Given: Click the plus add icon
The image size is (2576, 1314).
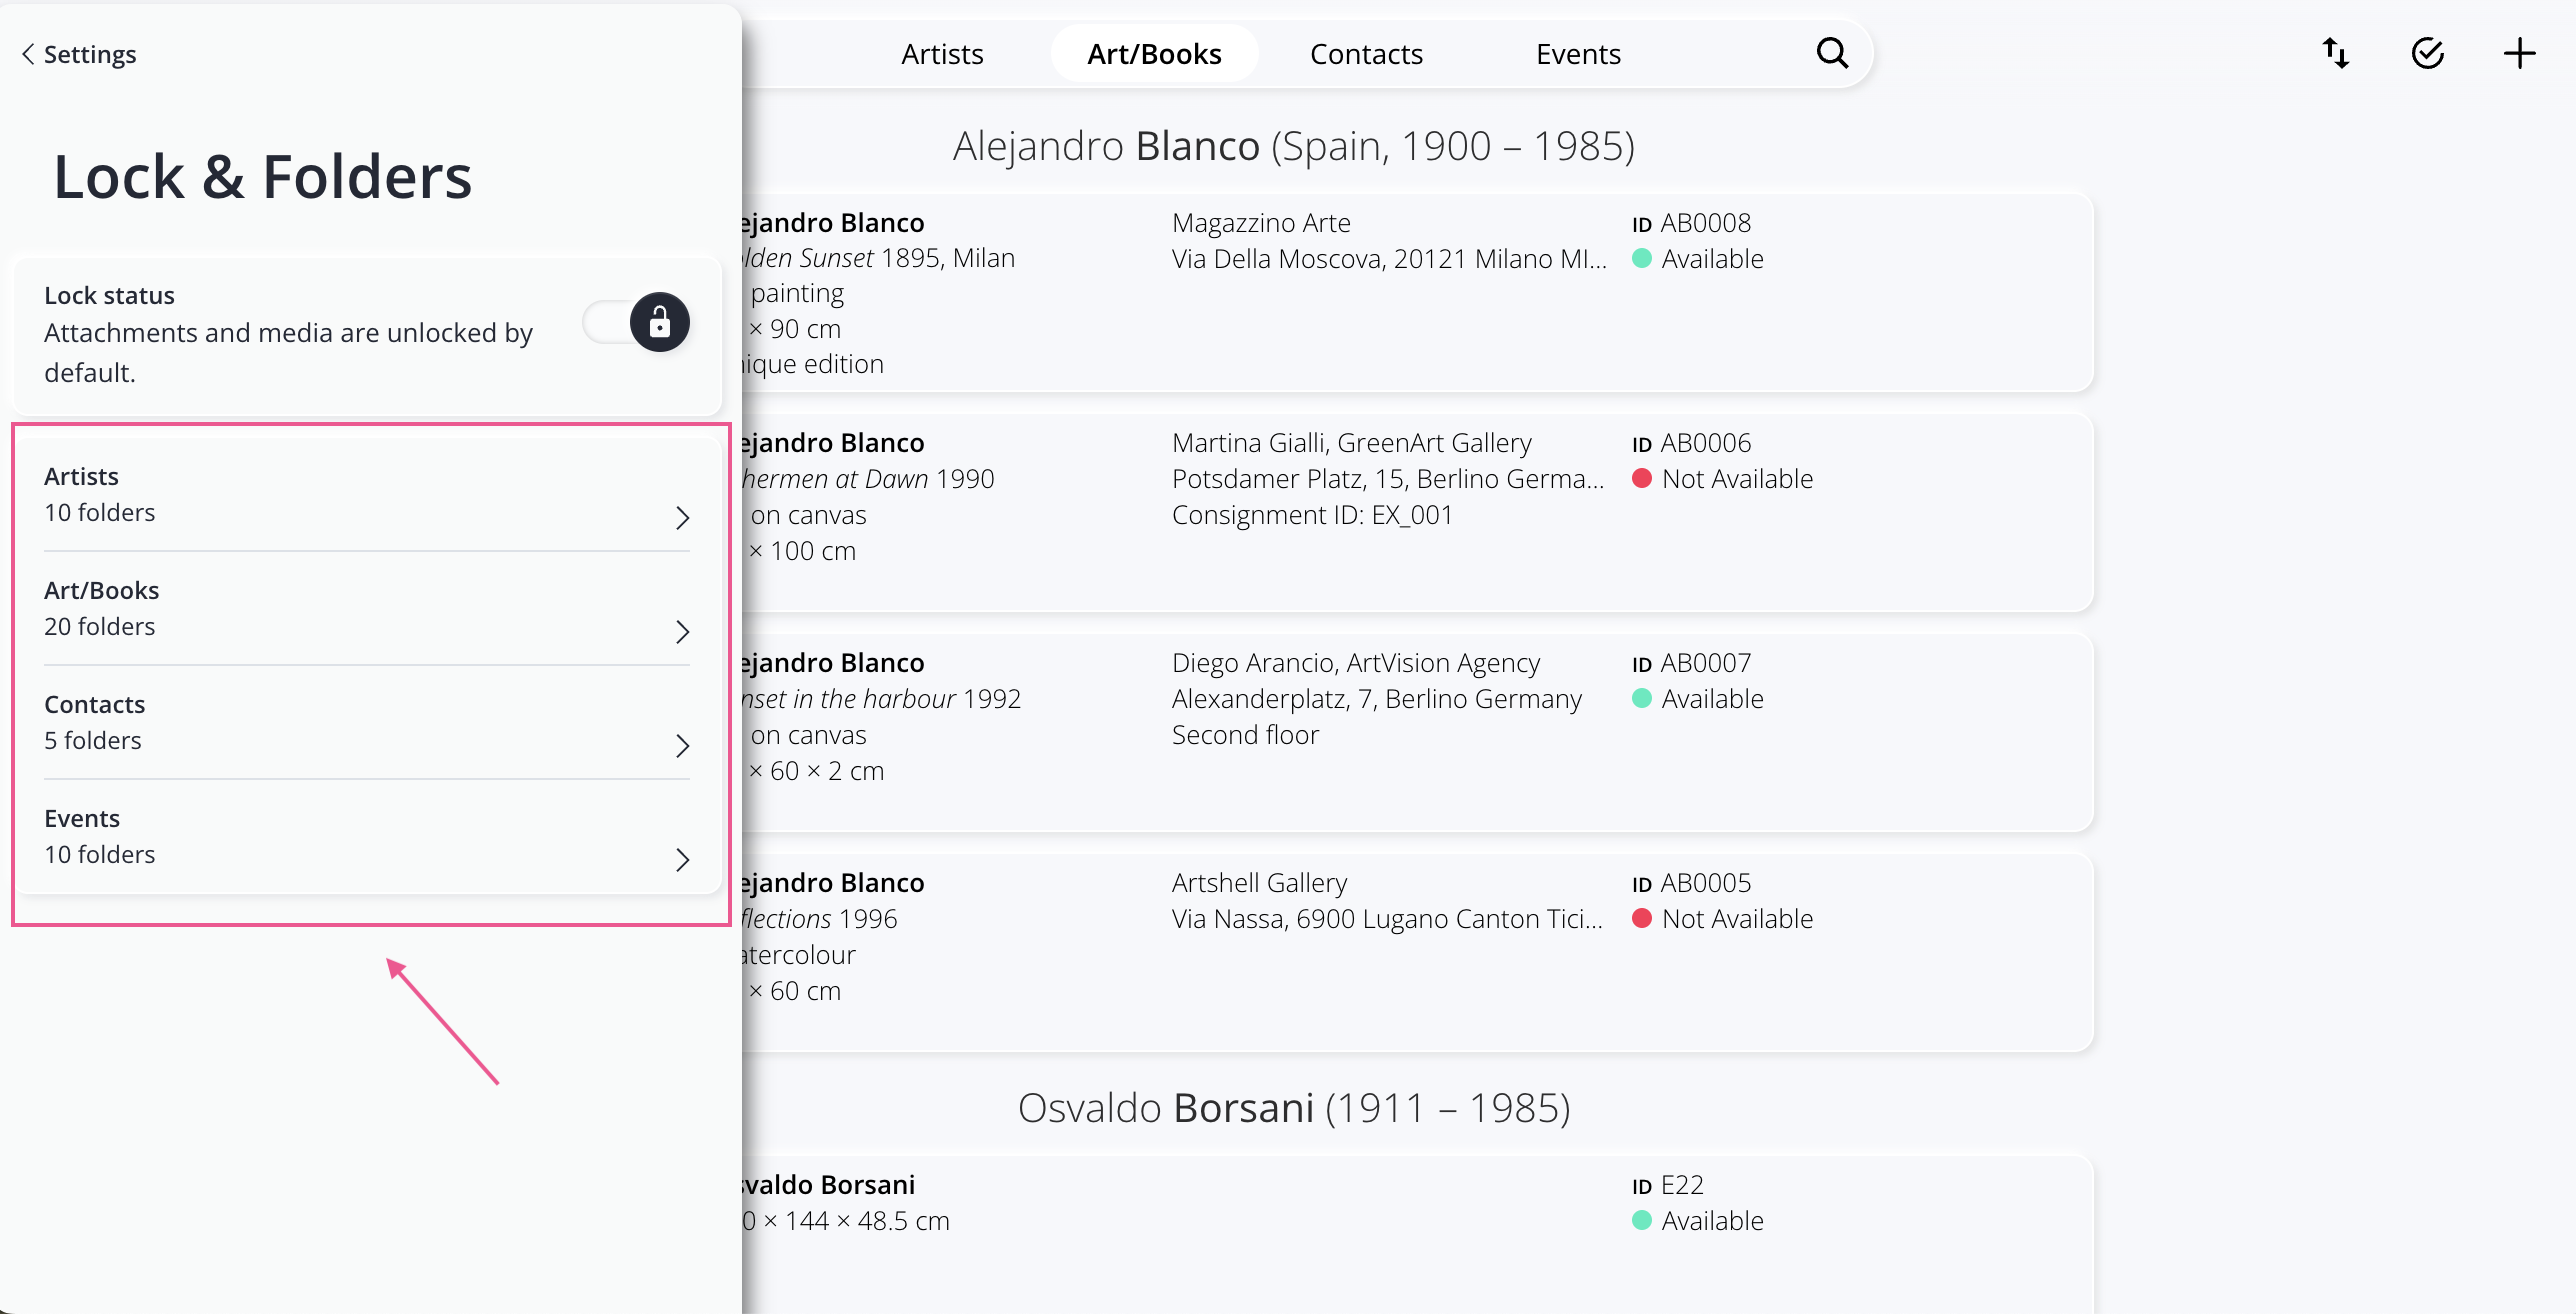Looking at the screenshot, I should [2519, 53].
